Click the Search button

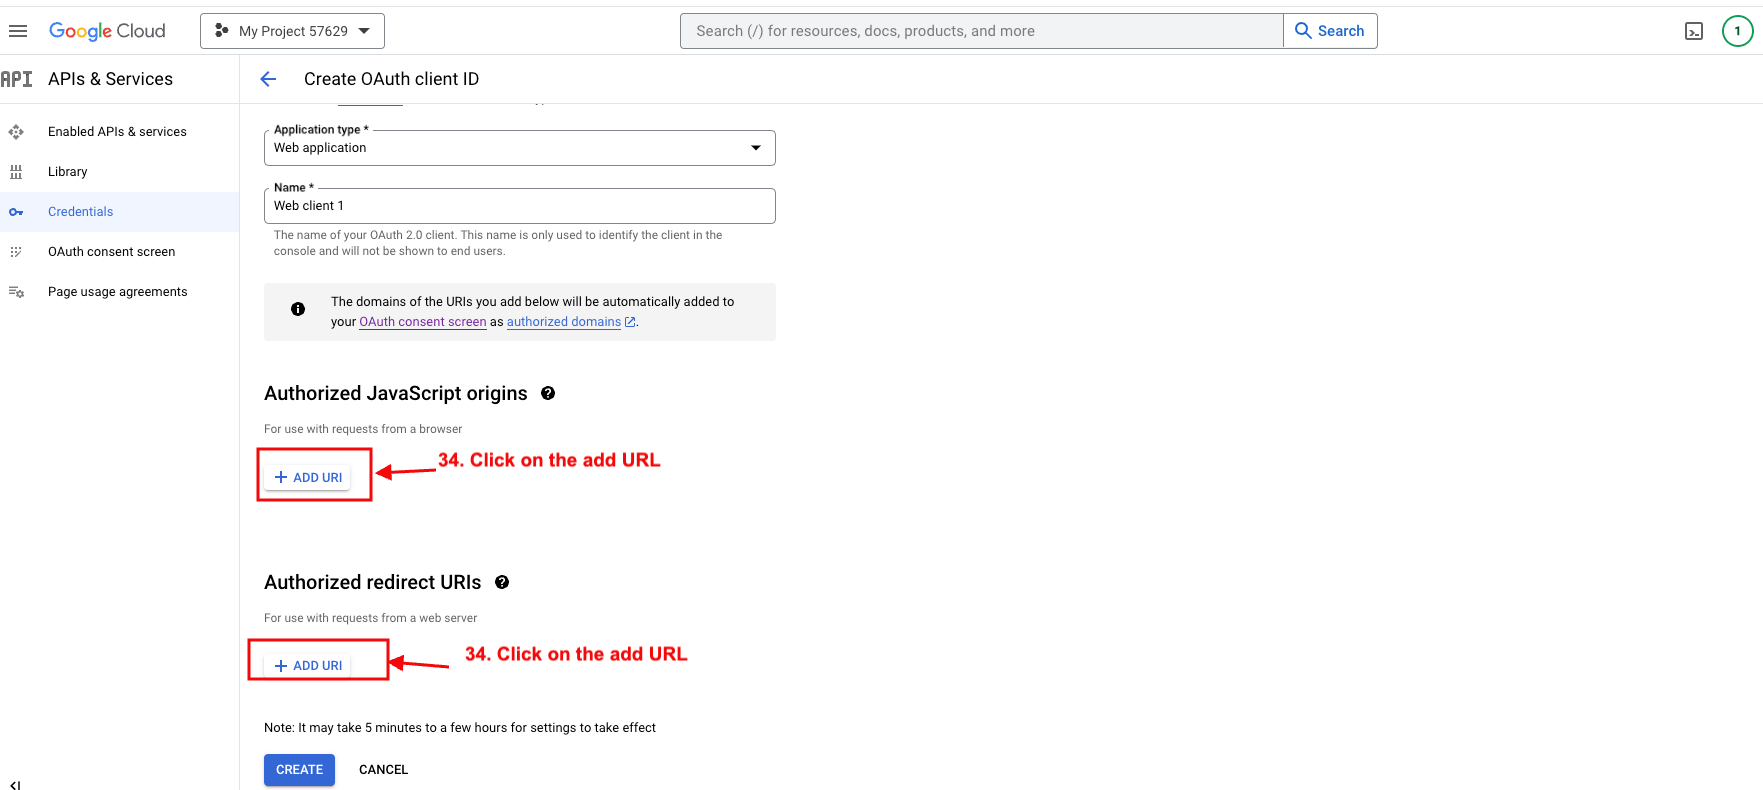pos(1330,31)
